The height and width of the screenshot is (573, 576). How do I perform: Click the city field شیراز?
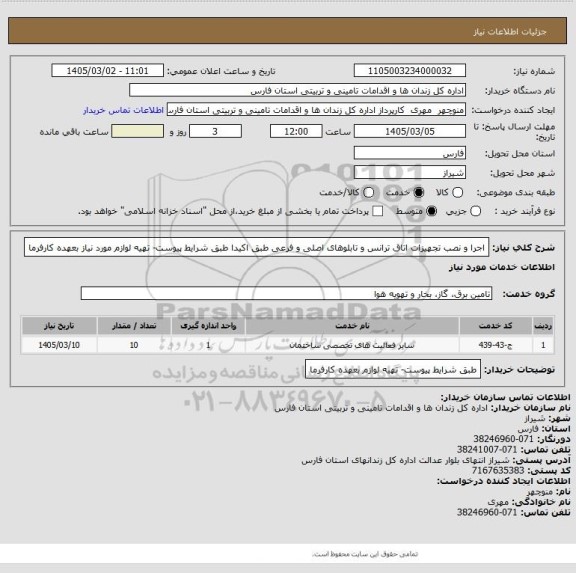click(410, 172)
